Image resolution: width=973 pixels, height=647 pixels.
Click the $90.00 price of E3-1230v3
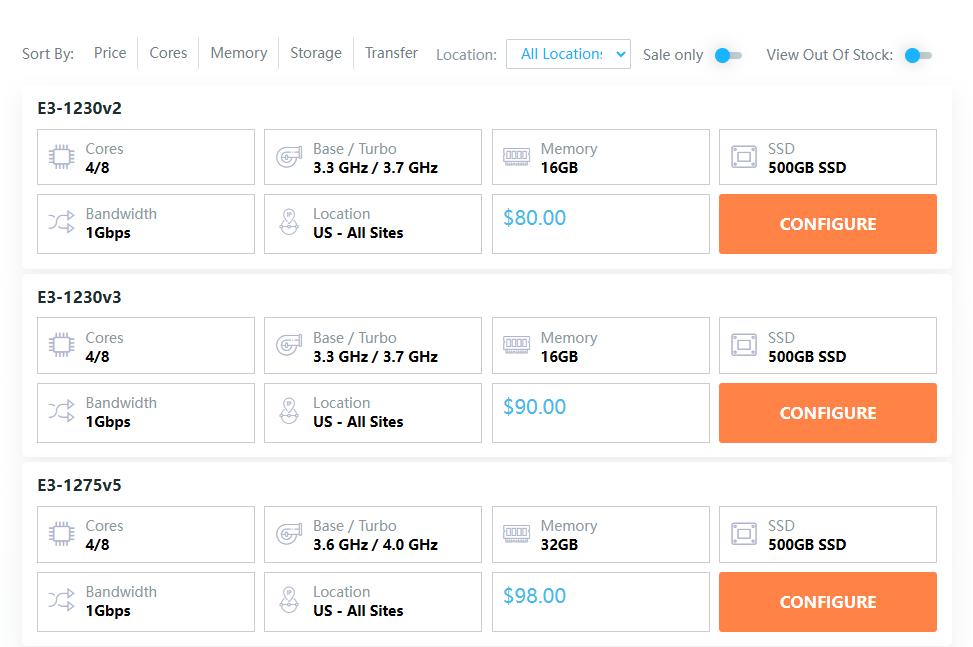point(534,407)
